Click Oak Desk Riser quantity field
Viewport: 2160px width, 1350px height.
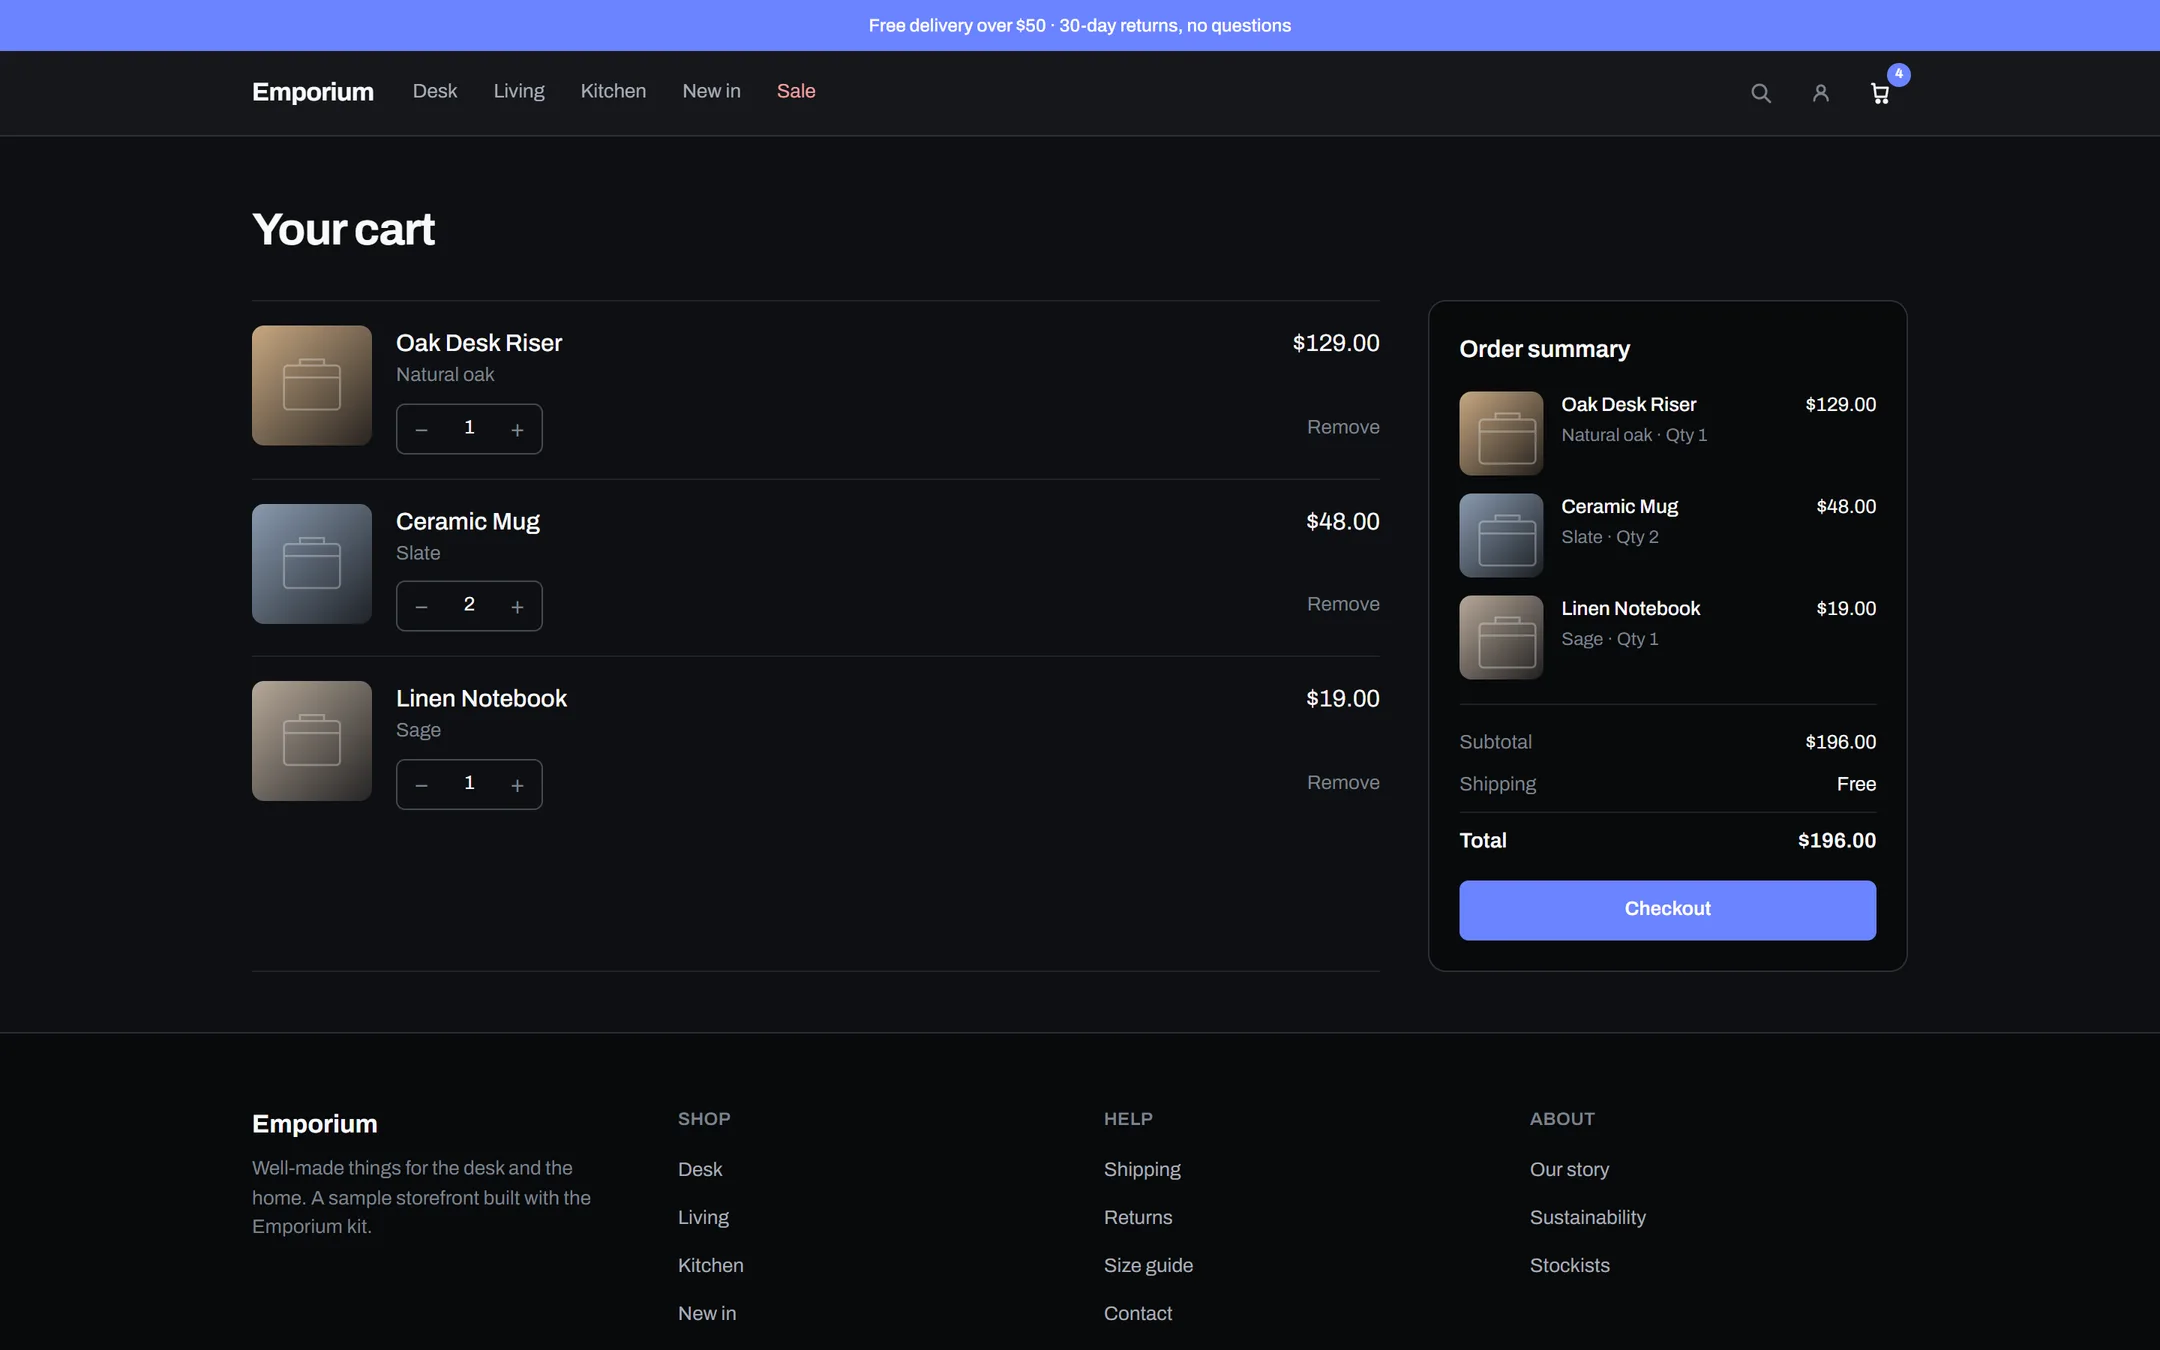(x=469, y=428)
